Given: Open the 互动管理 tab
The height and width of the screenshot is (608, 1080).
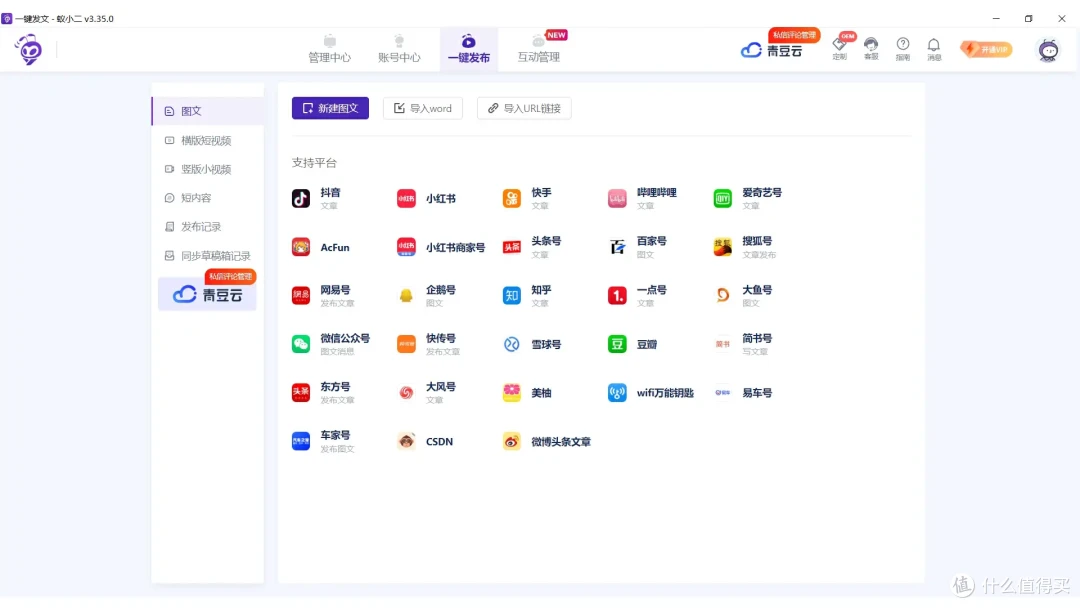Looking at the screenshot, I should click(539, 49).
